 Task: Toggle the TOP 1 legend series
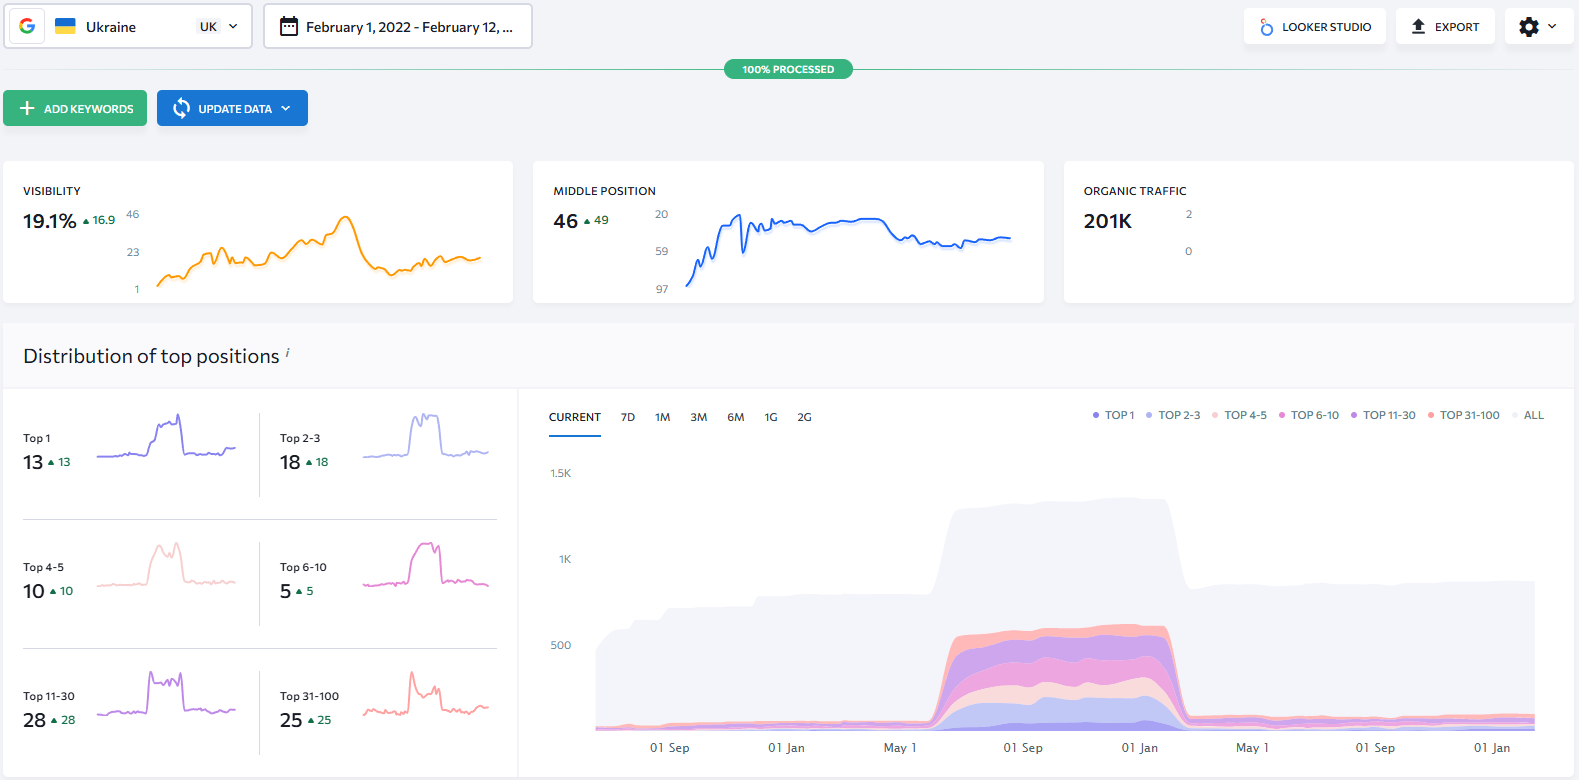tap(1113, 415)
